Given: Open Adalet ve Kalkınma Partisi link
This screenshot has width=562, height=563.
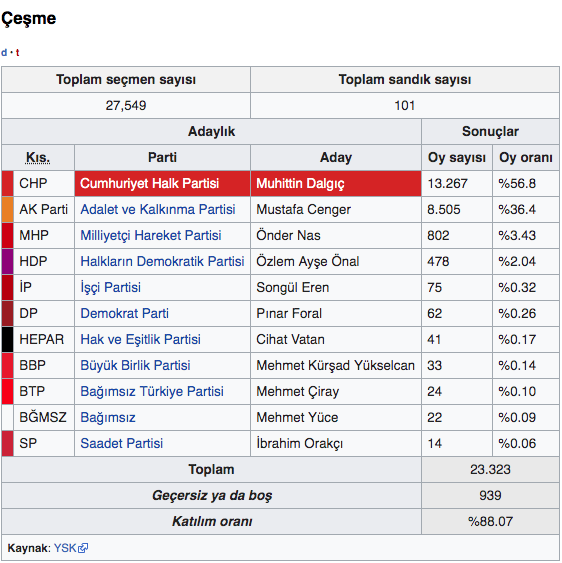Looking at the screenshot, I should (158, 209).
